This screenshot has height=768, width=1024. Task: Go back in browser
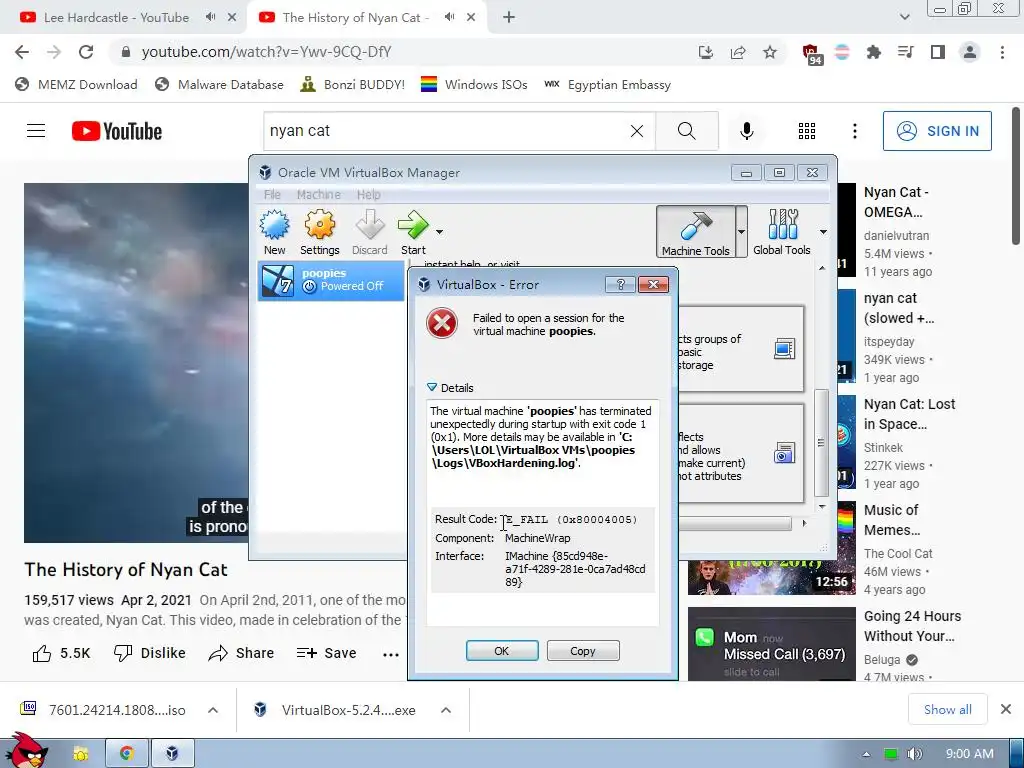pyautogui.click(x=22, y=52)
